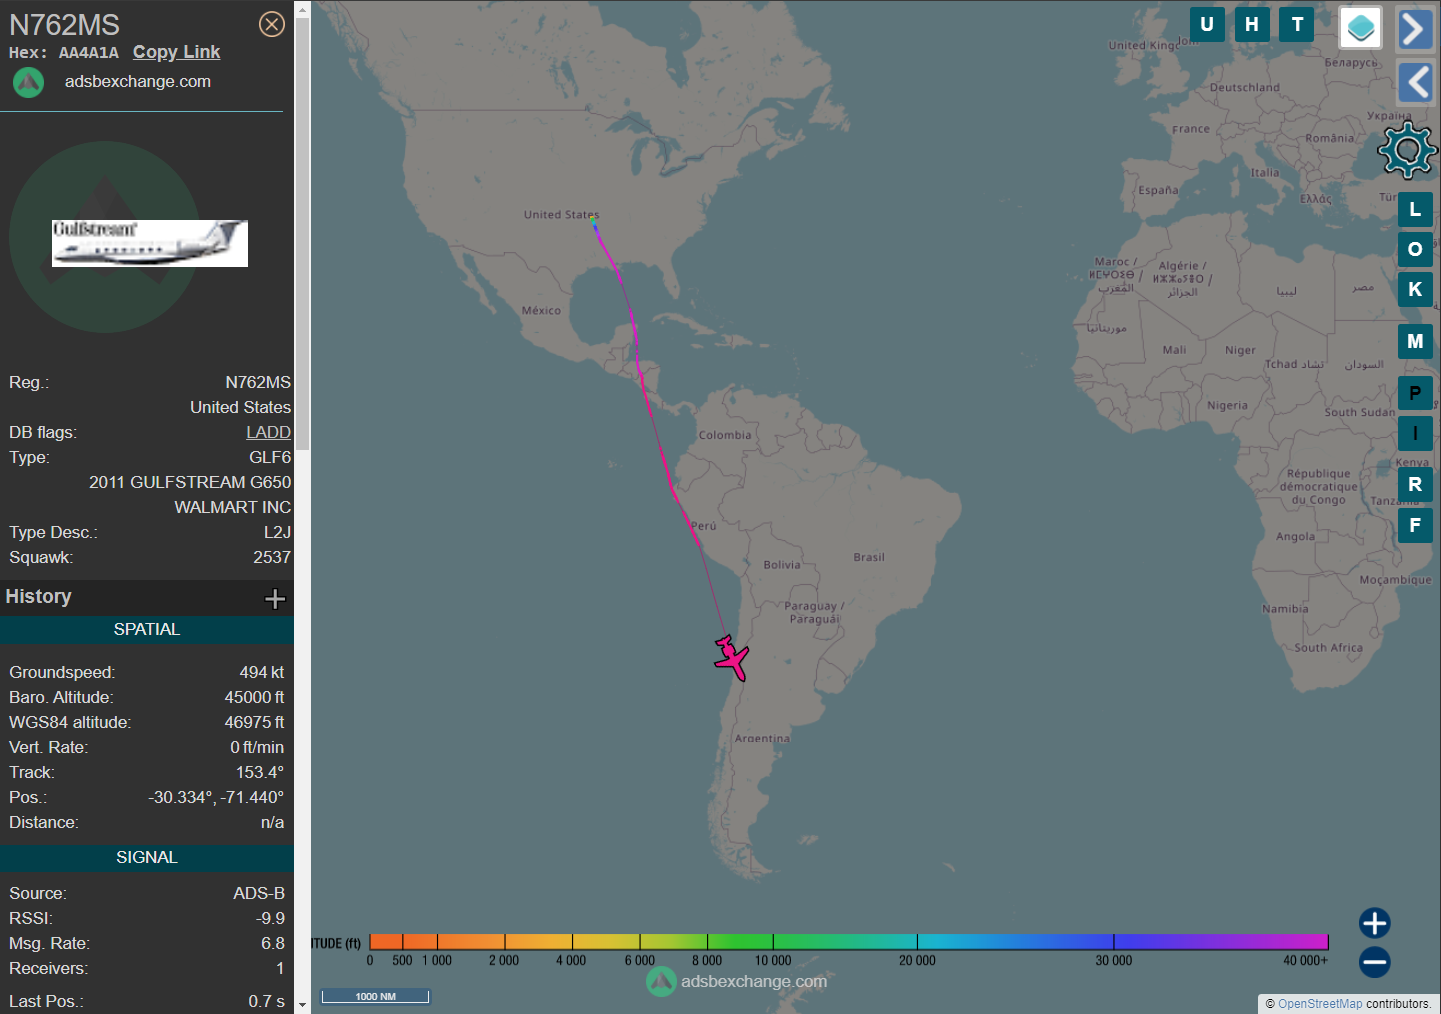Screen dimensions: 1441x1014
Task: Open the settings gear icon
Action: (1407, 150)
